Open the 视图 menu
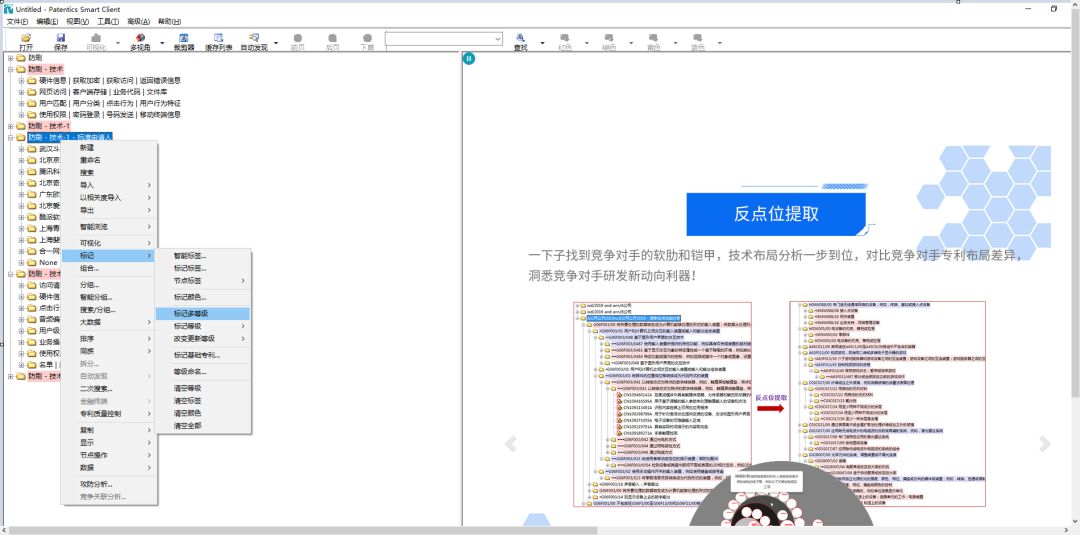 click(x=78, y=21)
